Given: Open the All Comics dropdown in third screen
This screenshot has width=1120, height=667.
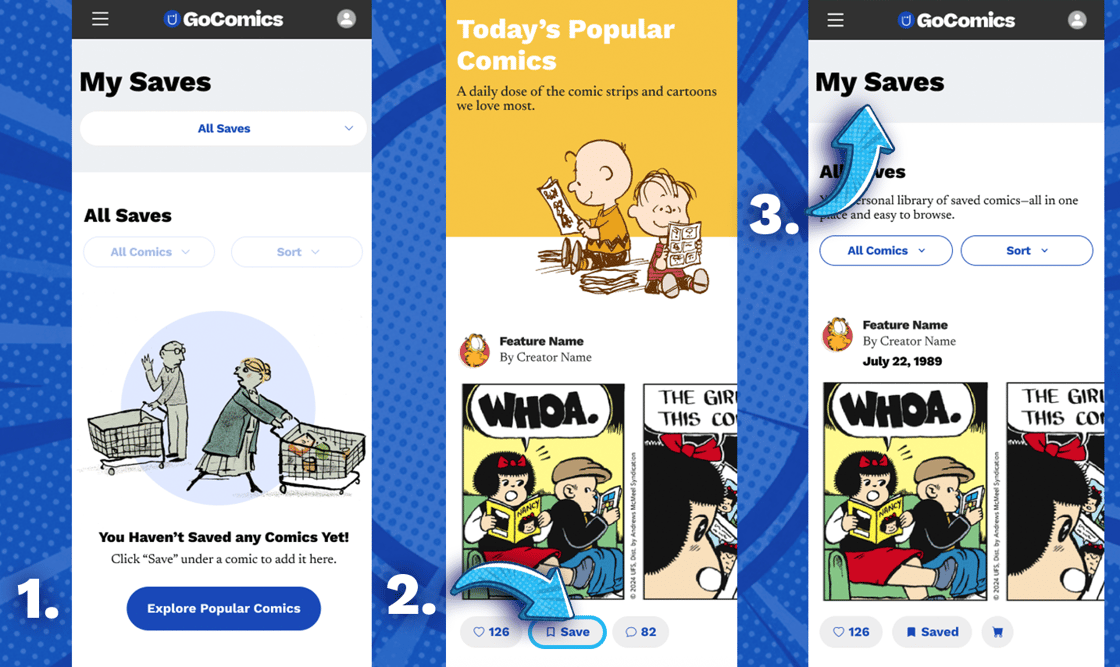Looking at the screenshot, I should [x=886, y=251].
